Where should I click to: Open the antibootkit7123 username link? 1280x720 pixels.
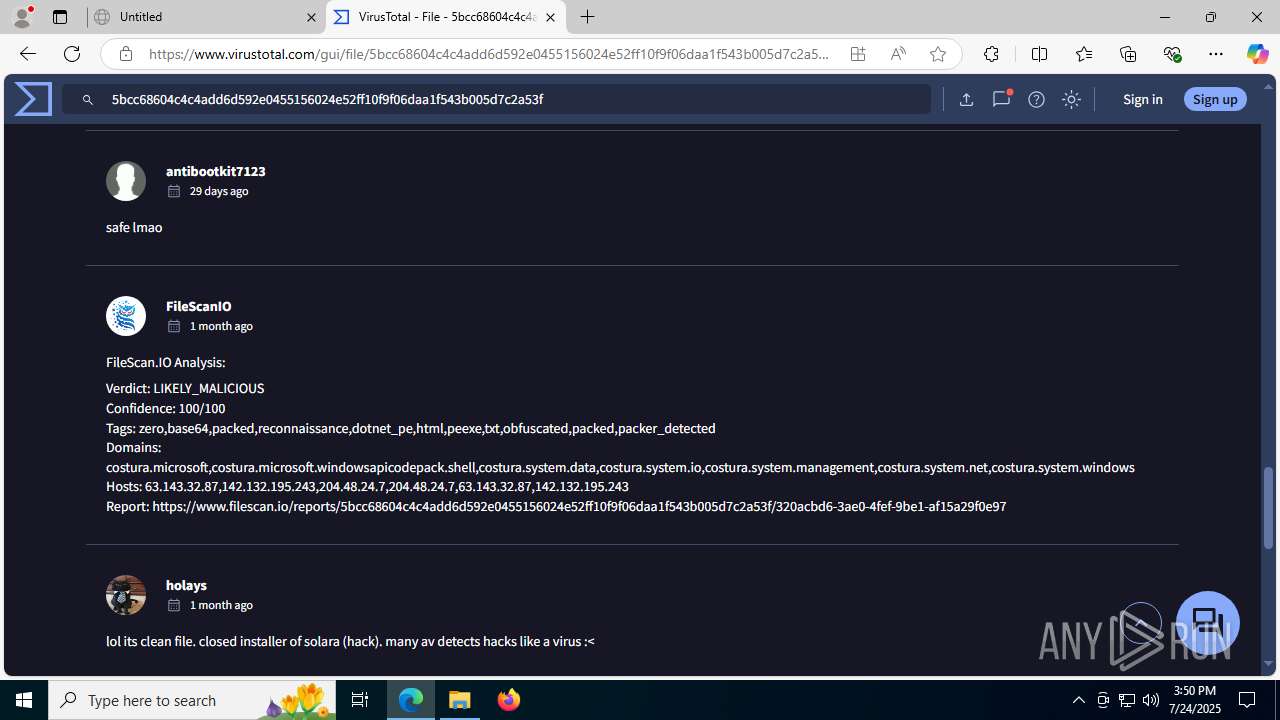(x=215, y=171)
